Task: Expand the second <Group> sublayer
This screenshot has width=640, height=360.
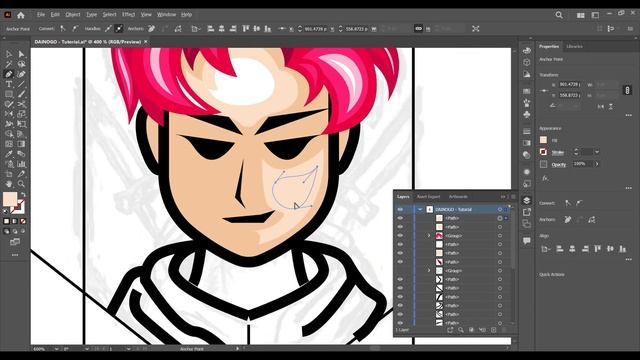Action: click(429, 271)
